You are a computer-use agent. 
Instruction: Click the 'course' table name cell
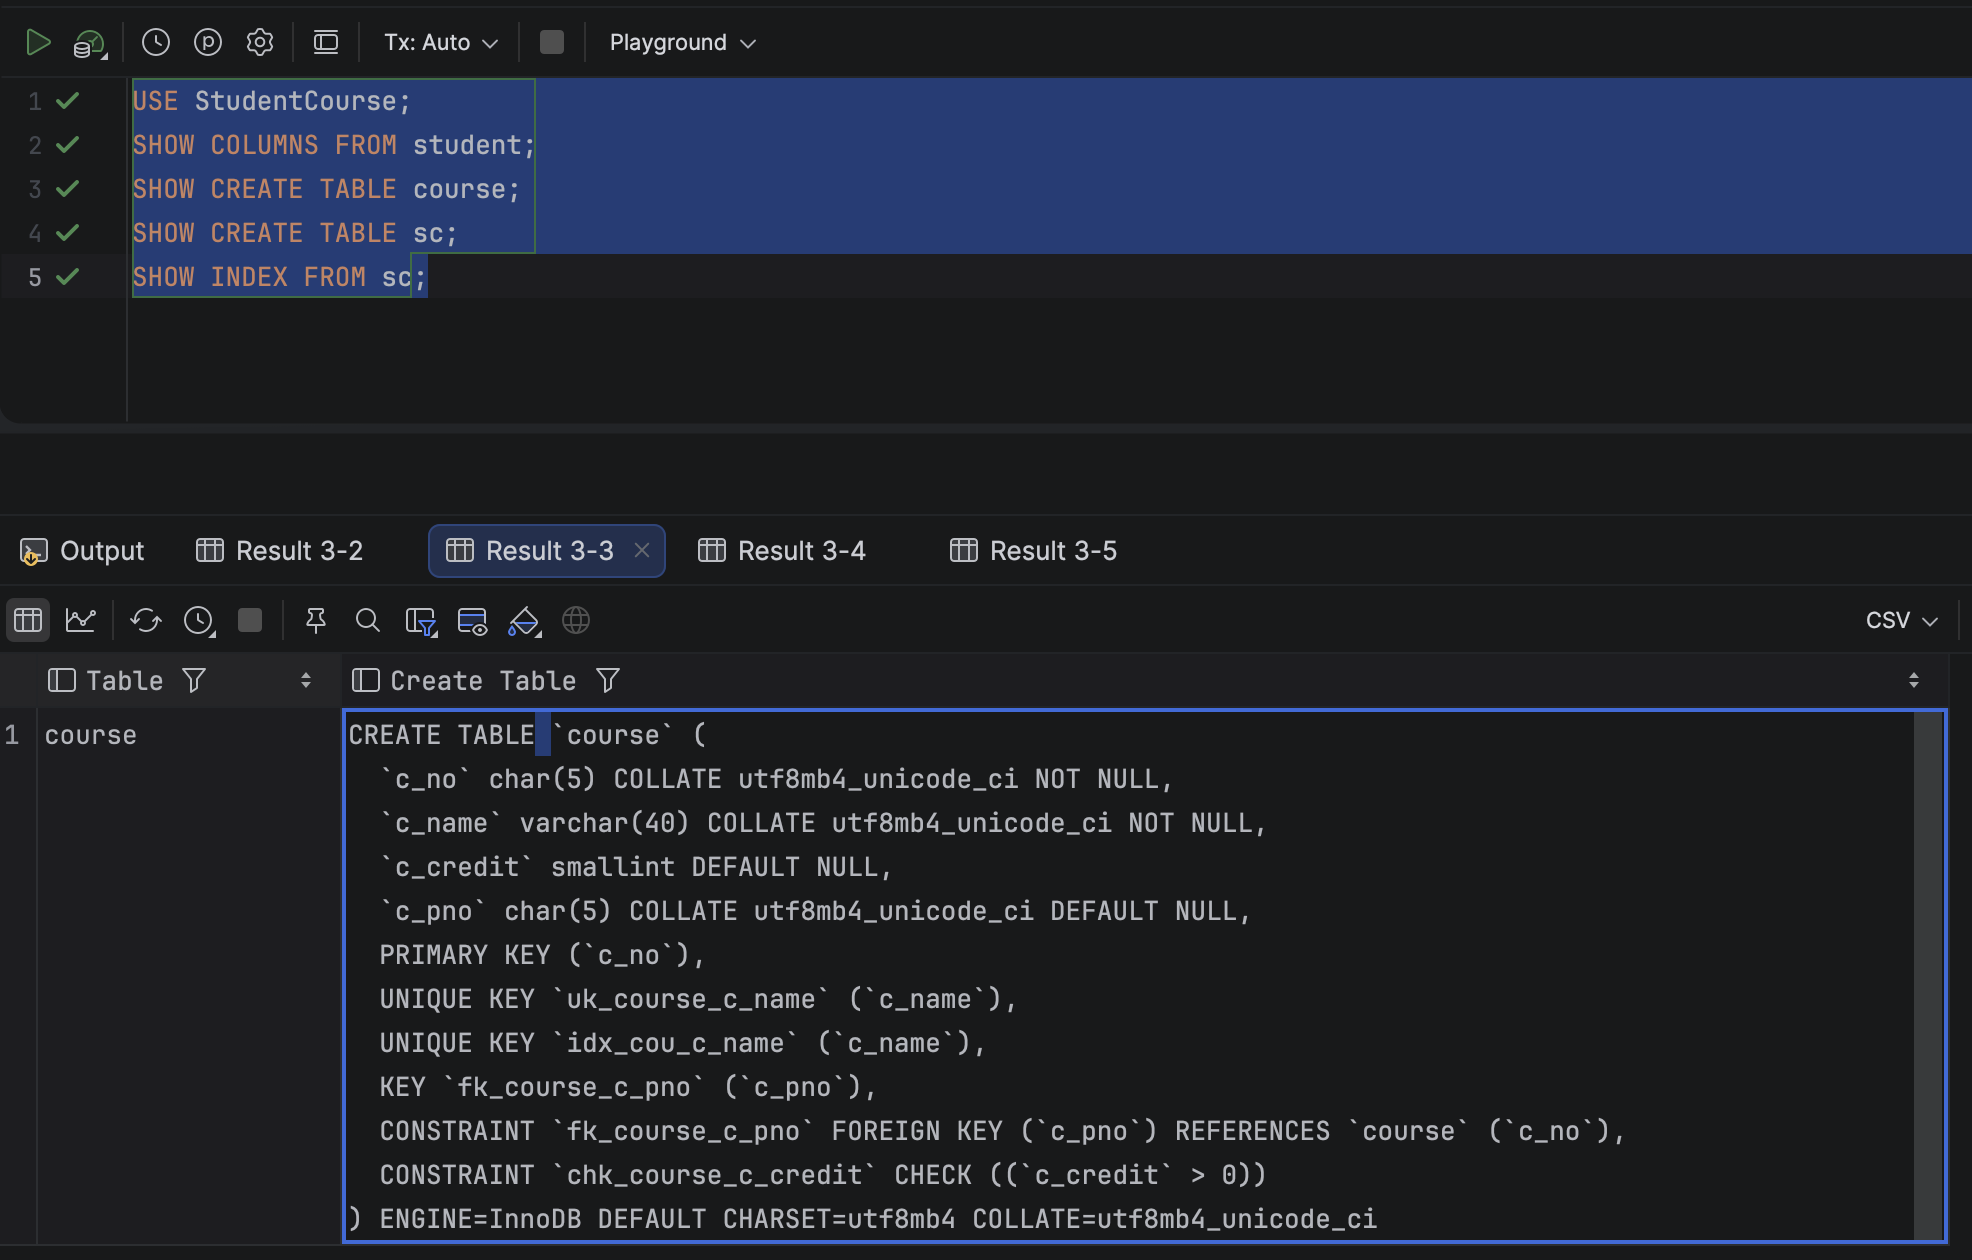click(91, 735)
